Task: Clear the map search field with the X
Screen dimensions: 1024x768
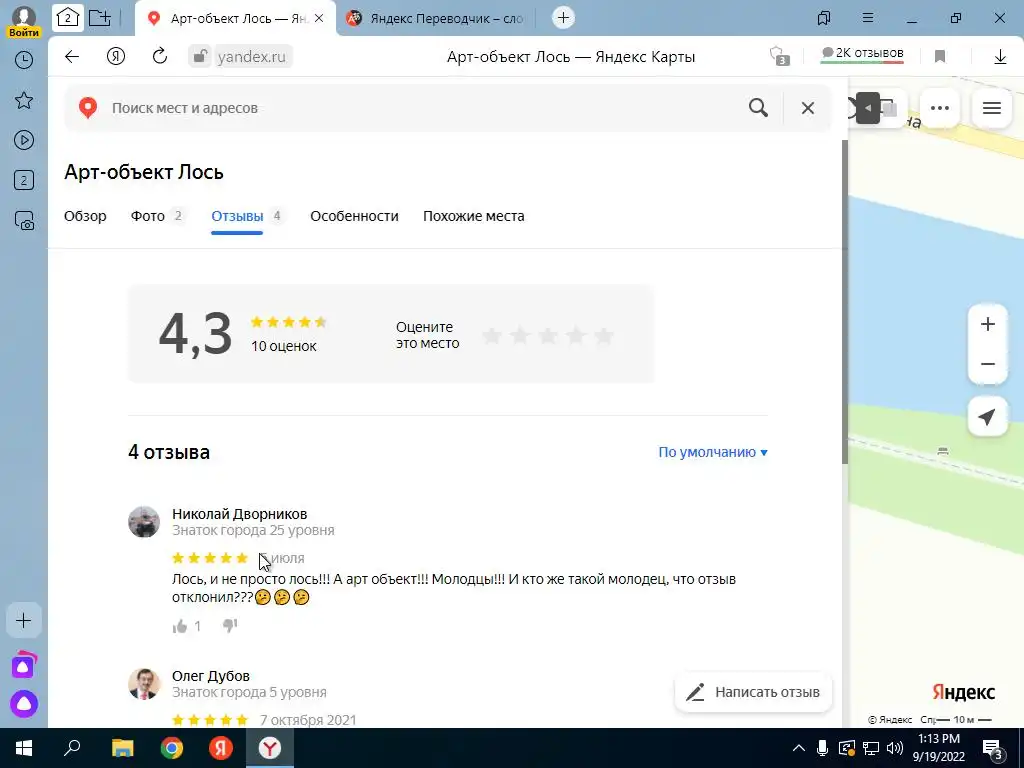Action: point(808,108)
